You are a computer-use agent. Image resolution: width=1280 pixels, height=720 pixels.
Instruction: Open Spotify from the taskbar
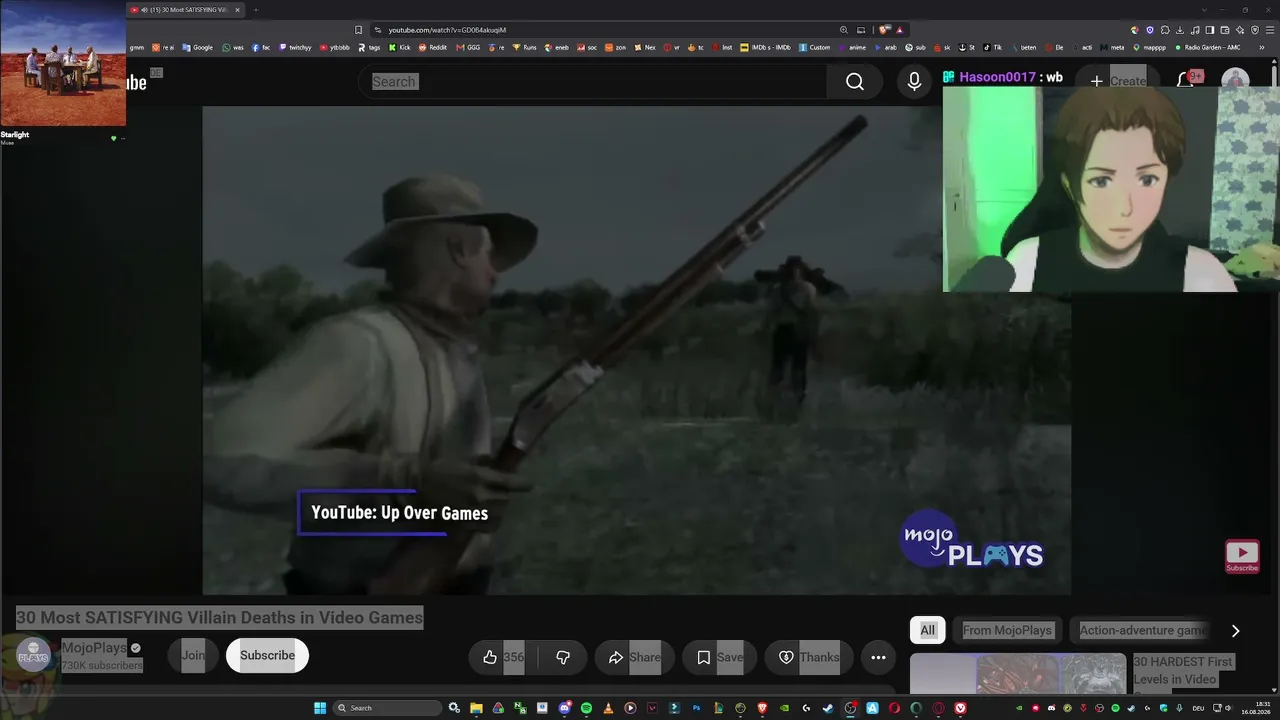(x=586, y=708)
